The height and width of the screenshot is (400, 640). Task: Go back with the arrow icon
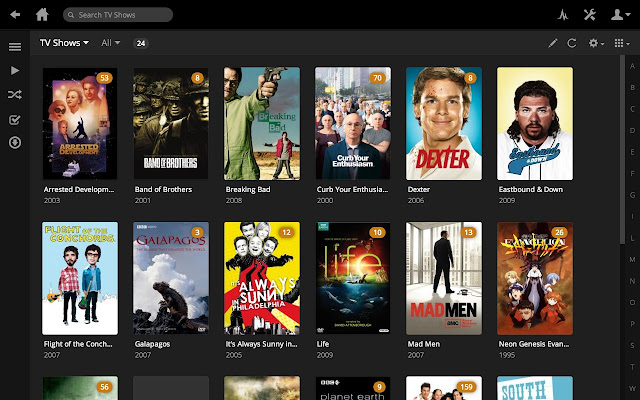pyautogui.click(x=15, y=15)
